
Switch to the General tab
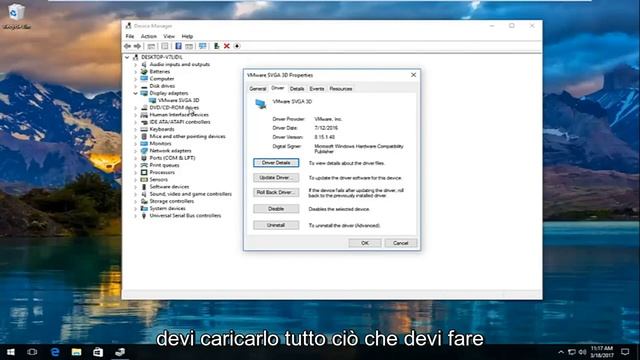(258, 89)
